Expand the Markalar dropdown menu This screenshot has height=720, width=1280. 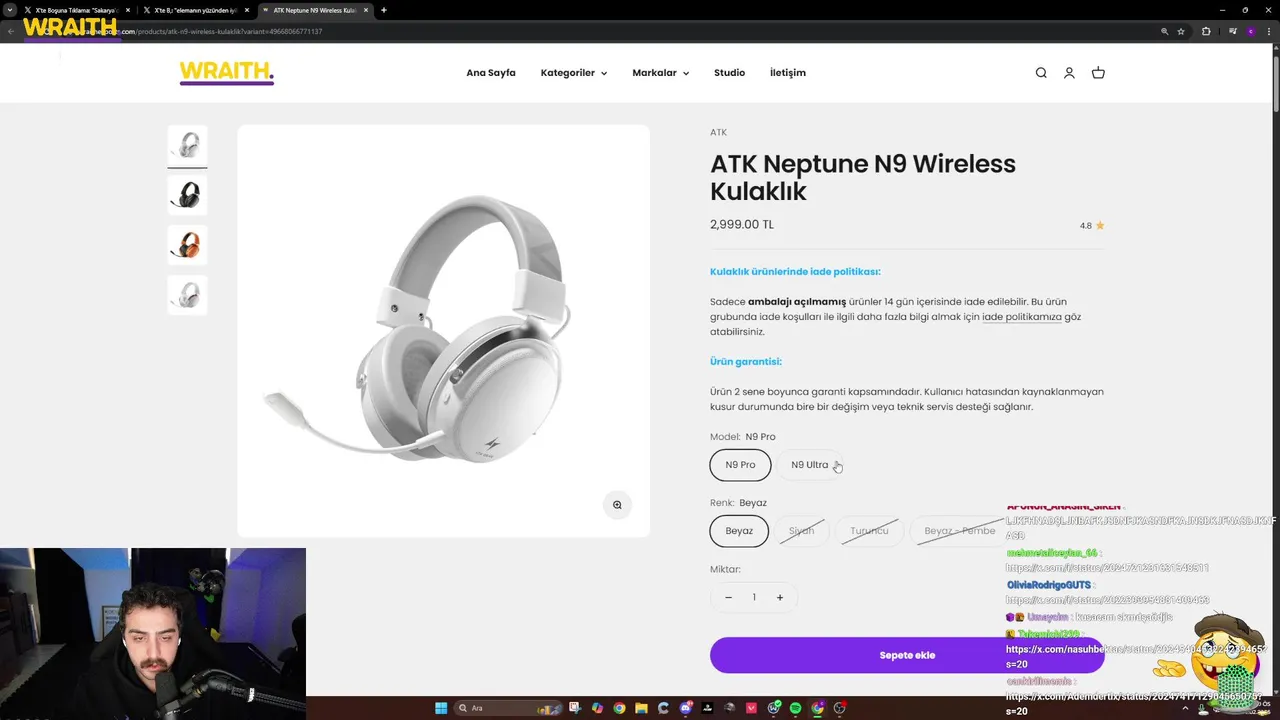pyautogui.click(x=660, y=73)
